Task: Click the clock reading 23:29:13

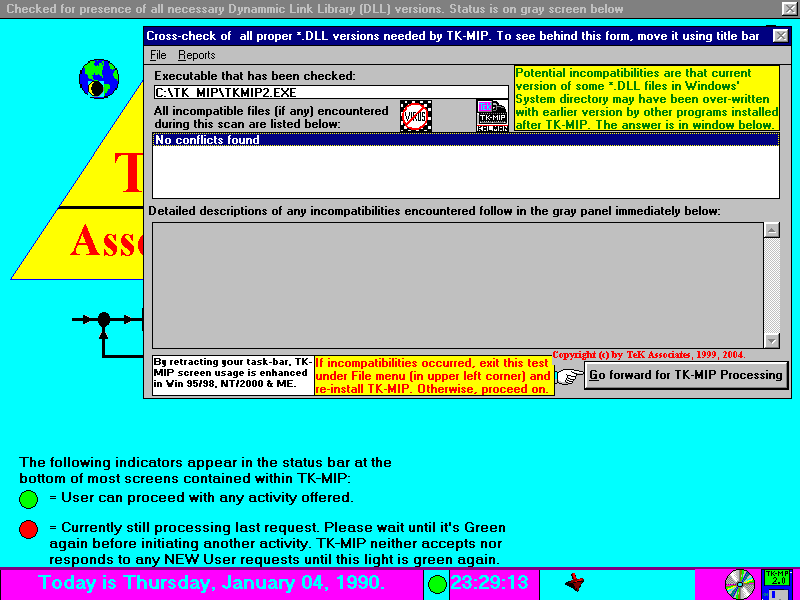Action: [x=490, y=583]
